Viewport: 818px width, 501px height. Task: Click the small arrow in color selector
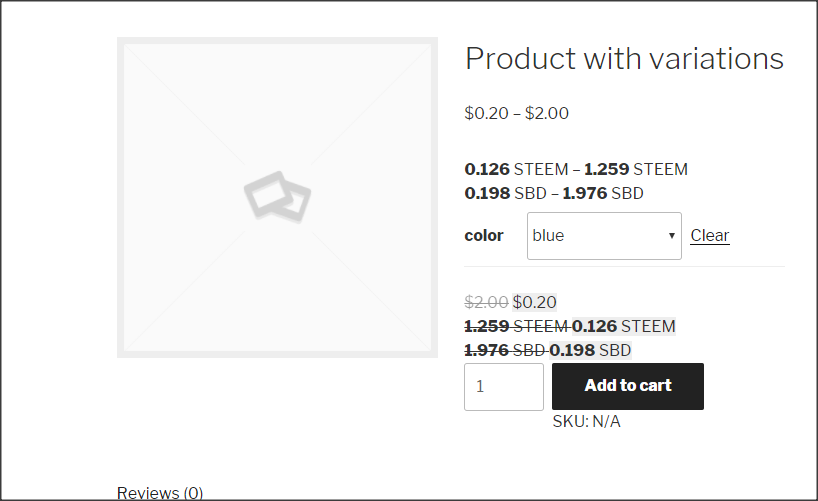672,236
